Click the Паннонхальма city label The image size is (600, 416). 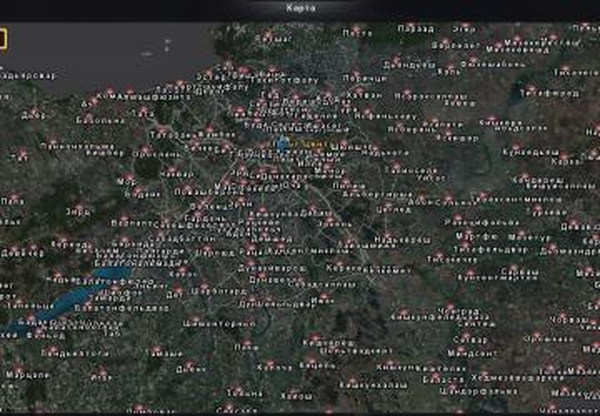point(78,146)
